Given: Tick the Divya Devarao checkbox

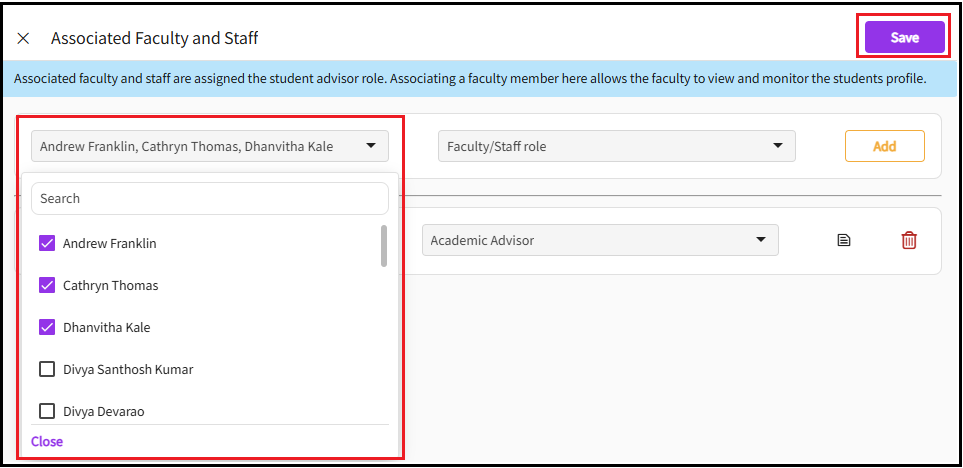Looking at the screenshot, I should coord(47,411).
